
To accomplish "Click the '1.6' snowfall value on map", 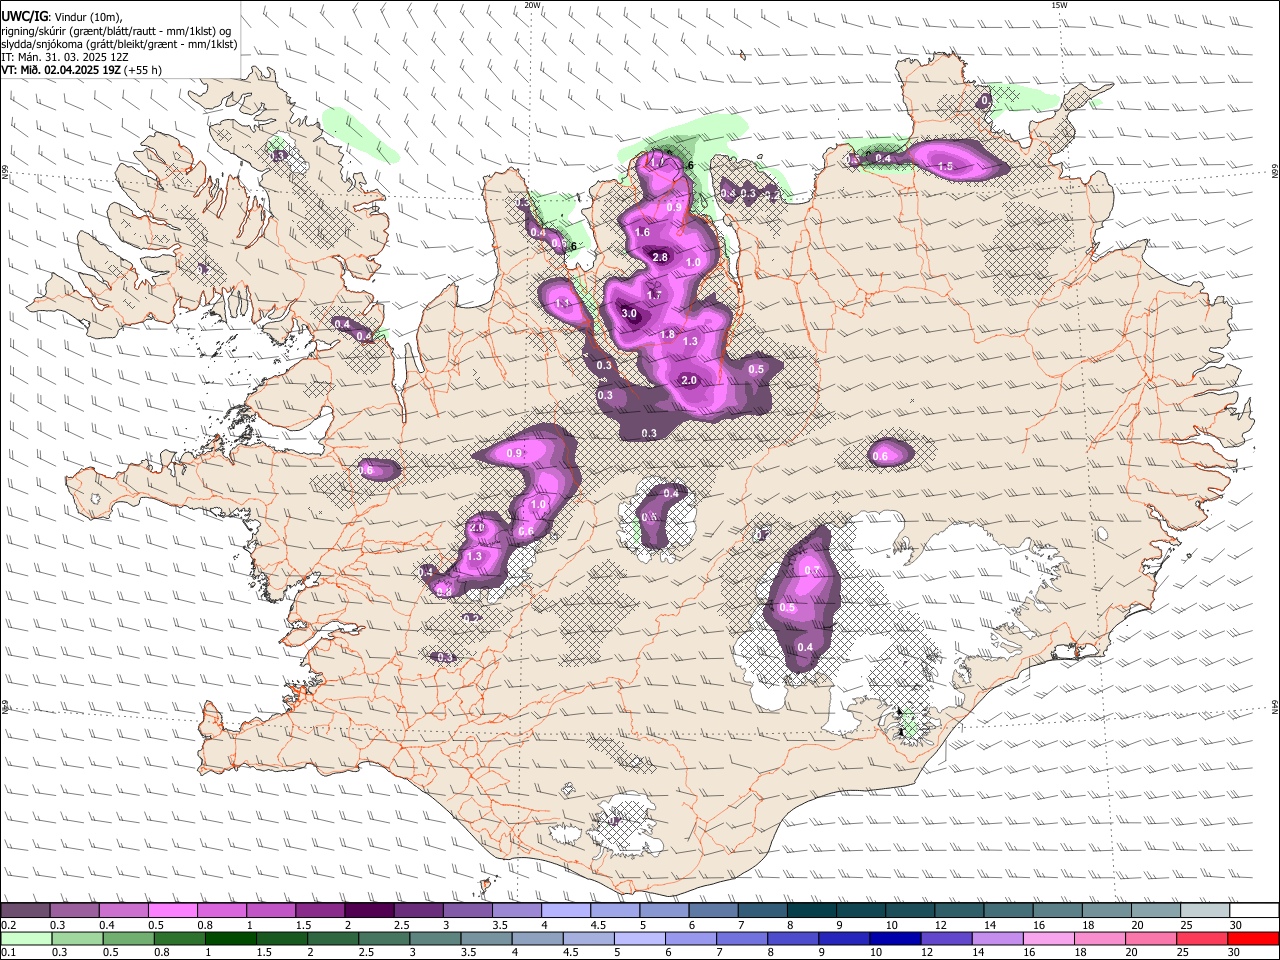I will coord(642,232).
